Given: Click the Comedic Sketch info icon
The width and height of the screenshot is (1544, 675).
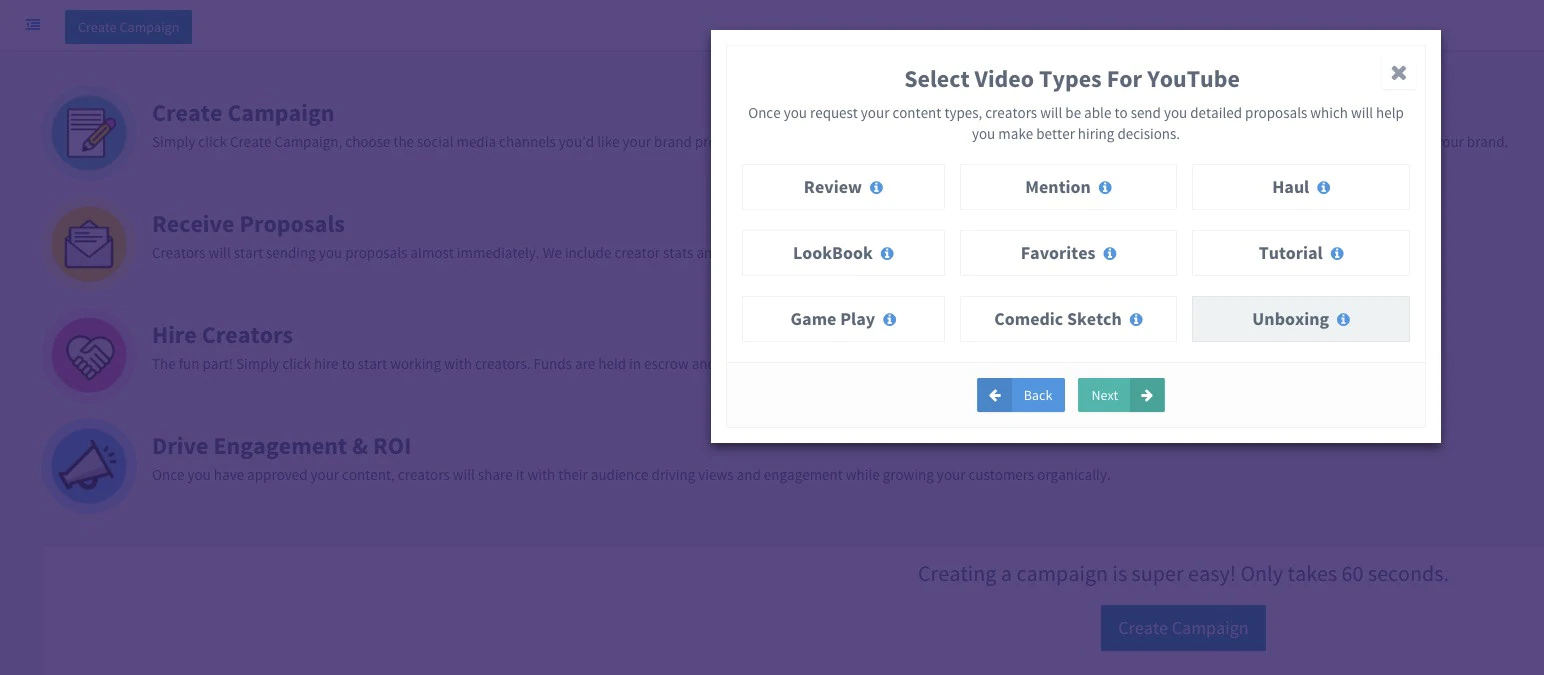Looking at the screenshot, I should coord(1136,320).
